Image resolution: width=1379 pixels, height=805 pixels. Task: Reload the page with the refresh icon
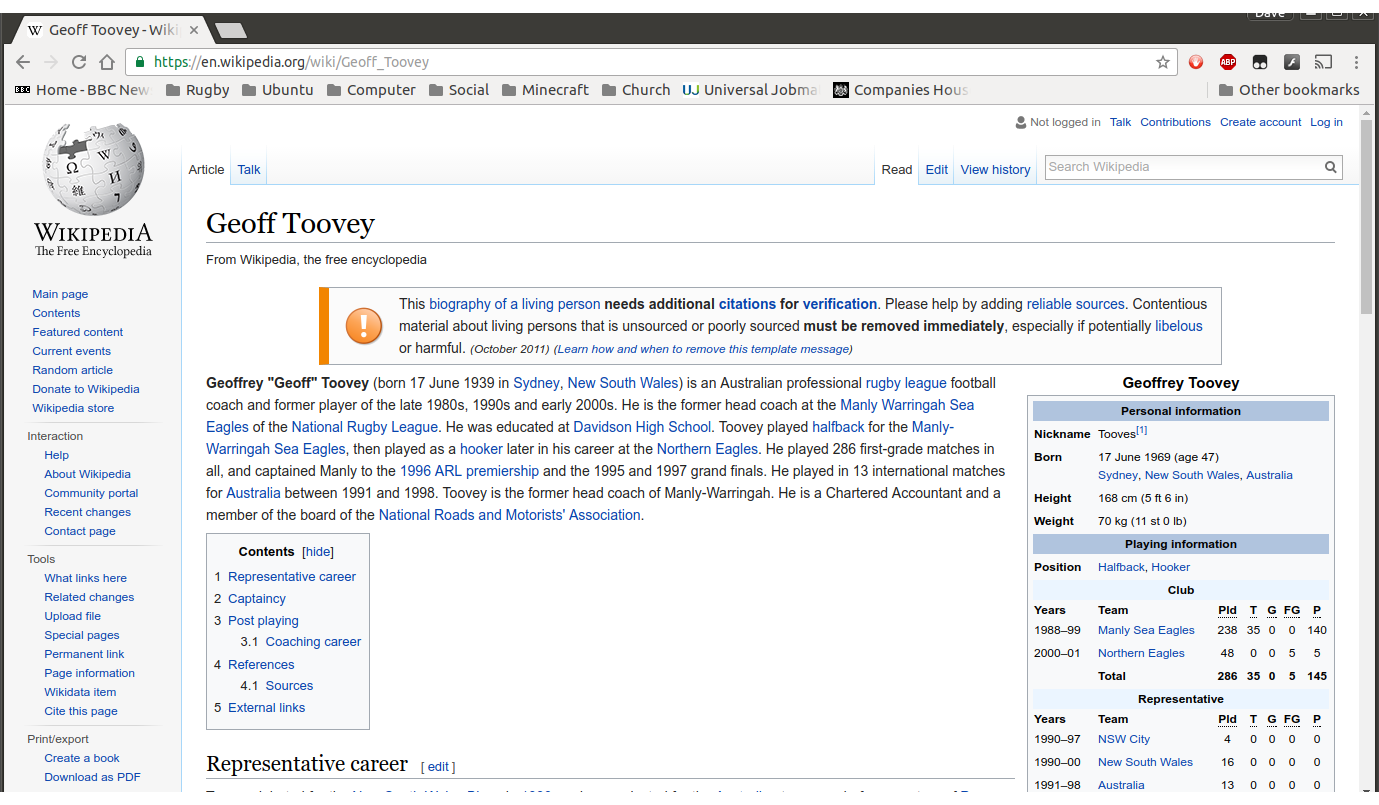click(x=79, y=62)
